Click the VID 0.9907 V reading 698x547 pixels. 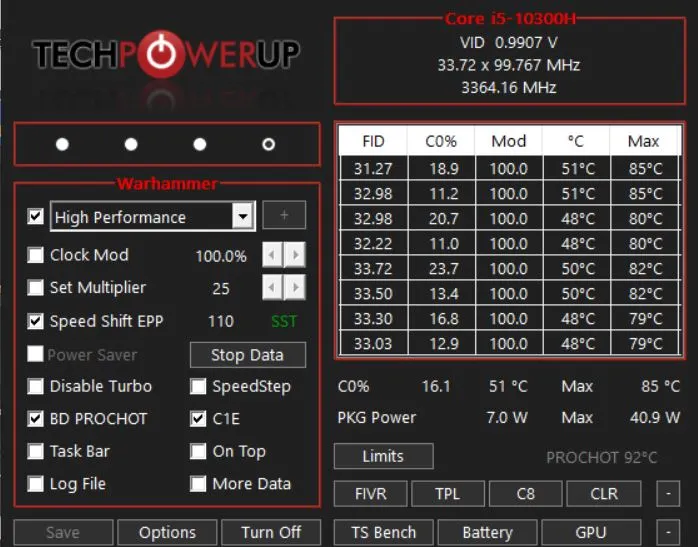pos(508,43)
